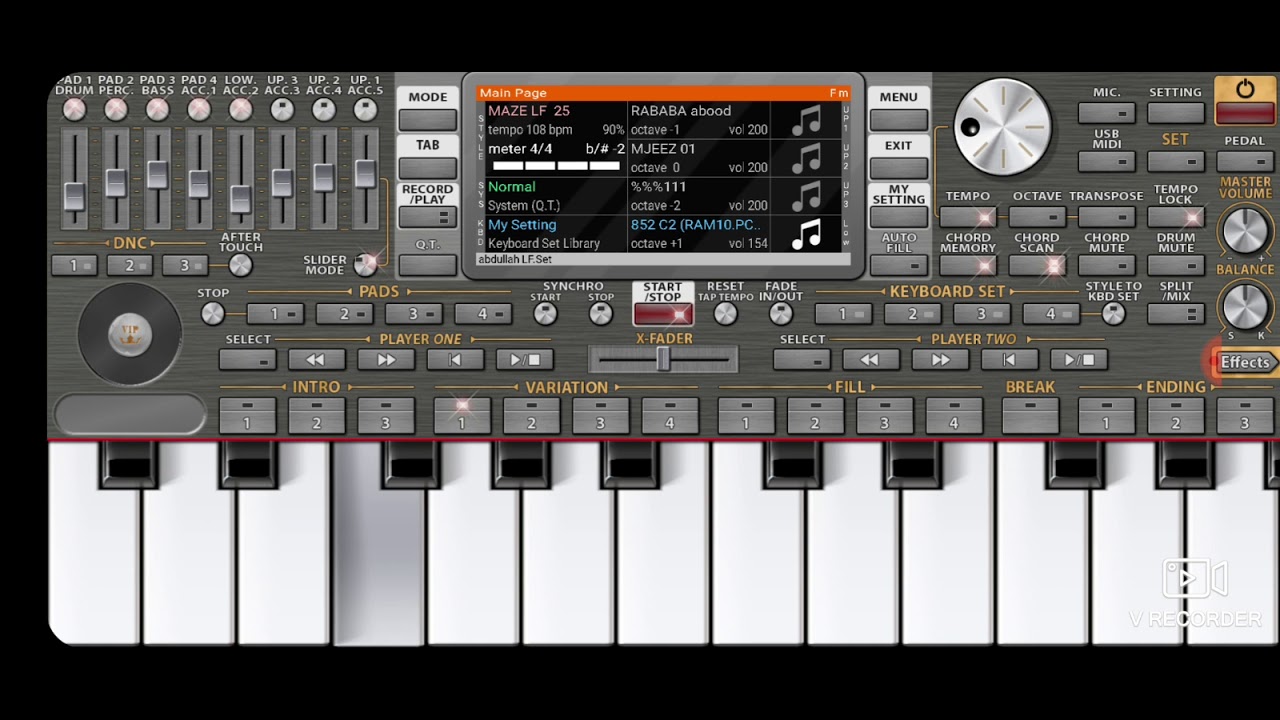Image resolution: width=1280 pixels, height=720 pixels.
Task: Toggle UP.1 ACC.5 mute knob
Action: 366,110
